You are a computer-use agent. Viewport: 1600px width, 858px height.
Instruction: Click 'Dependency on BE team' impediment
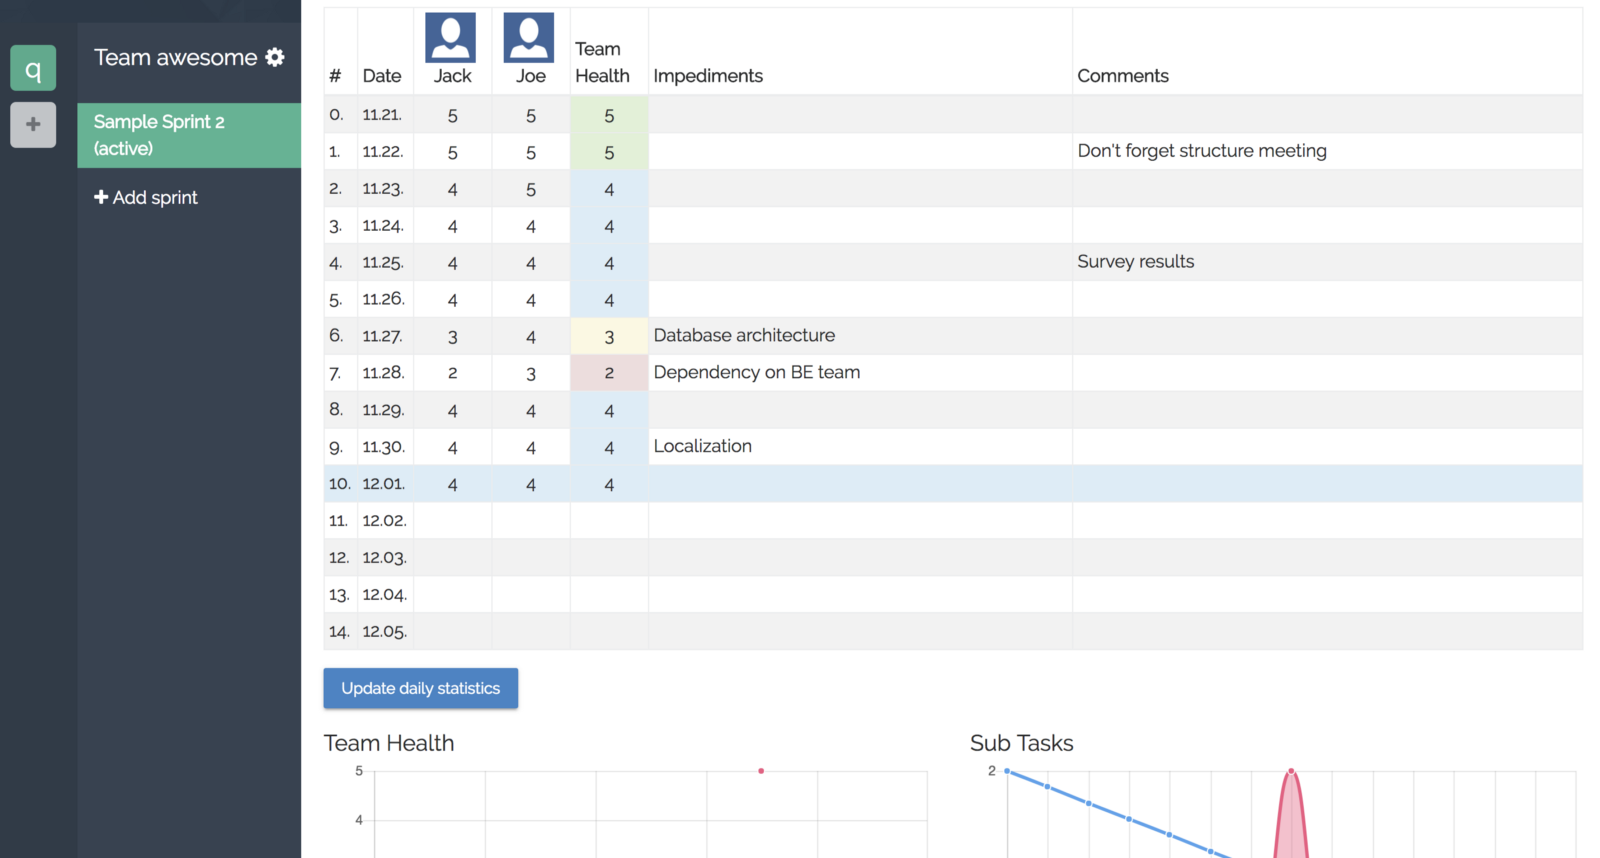pos(757,372)
